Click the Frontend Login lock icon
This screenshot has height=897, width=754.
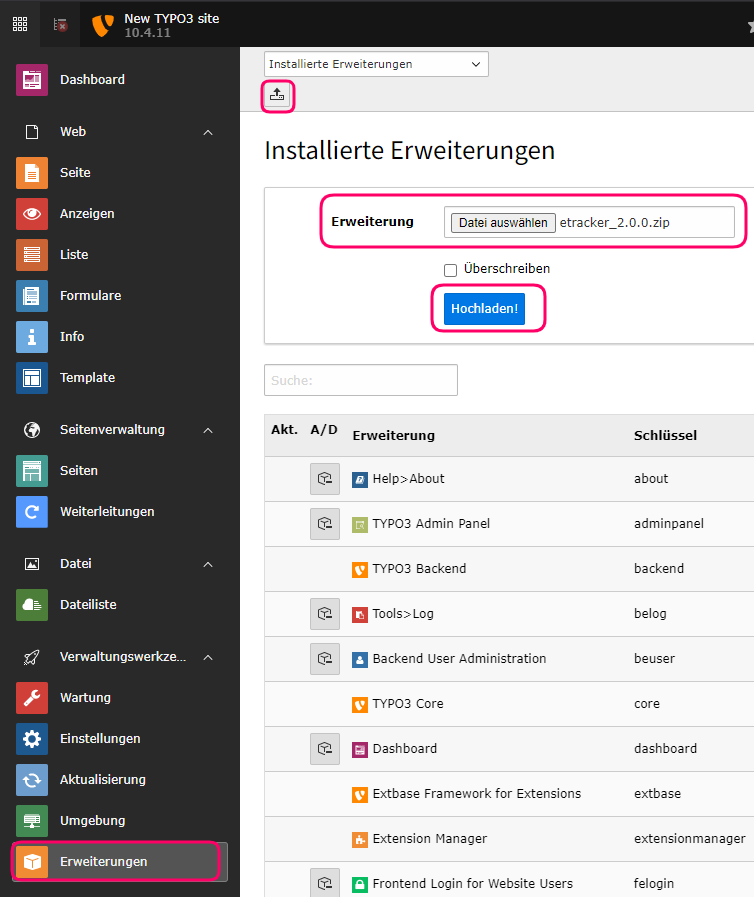point(360,885)
